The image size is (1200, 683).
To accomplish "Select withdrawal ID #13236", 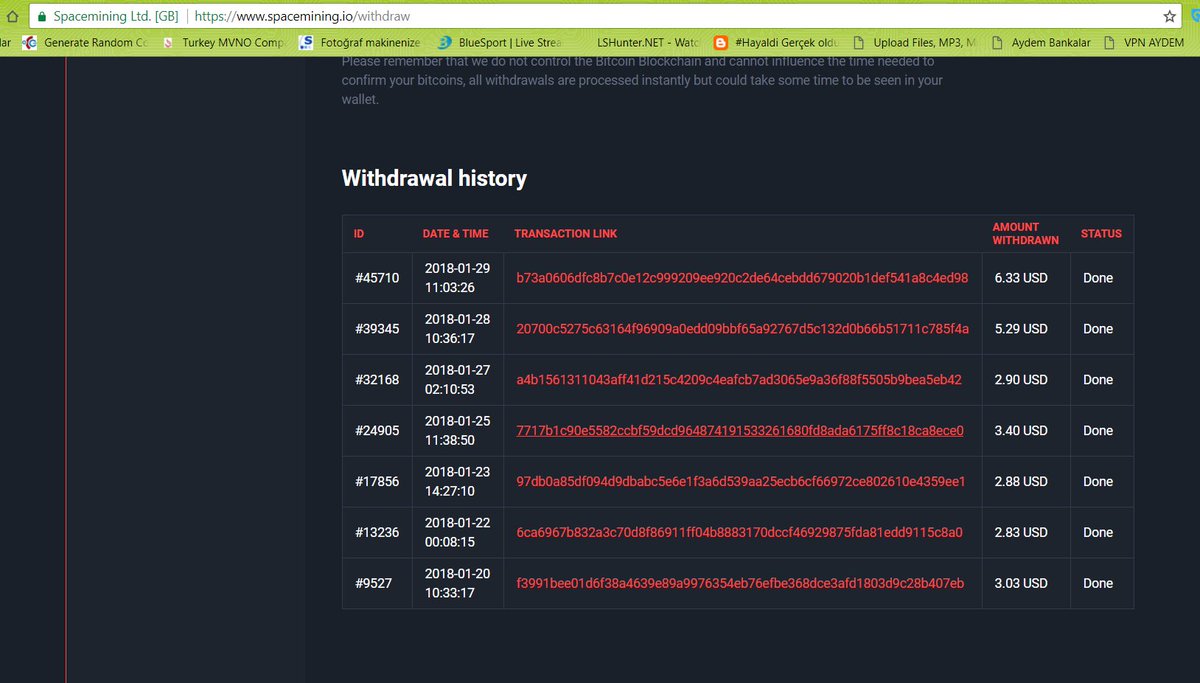I will [377, 533].
